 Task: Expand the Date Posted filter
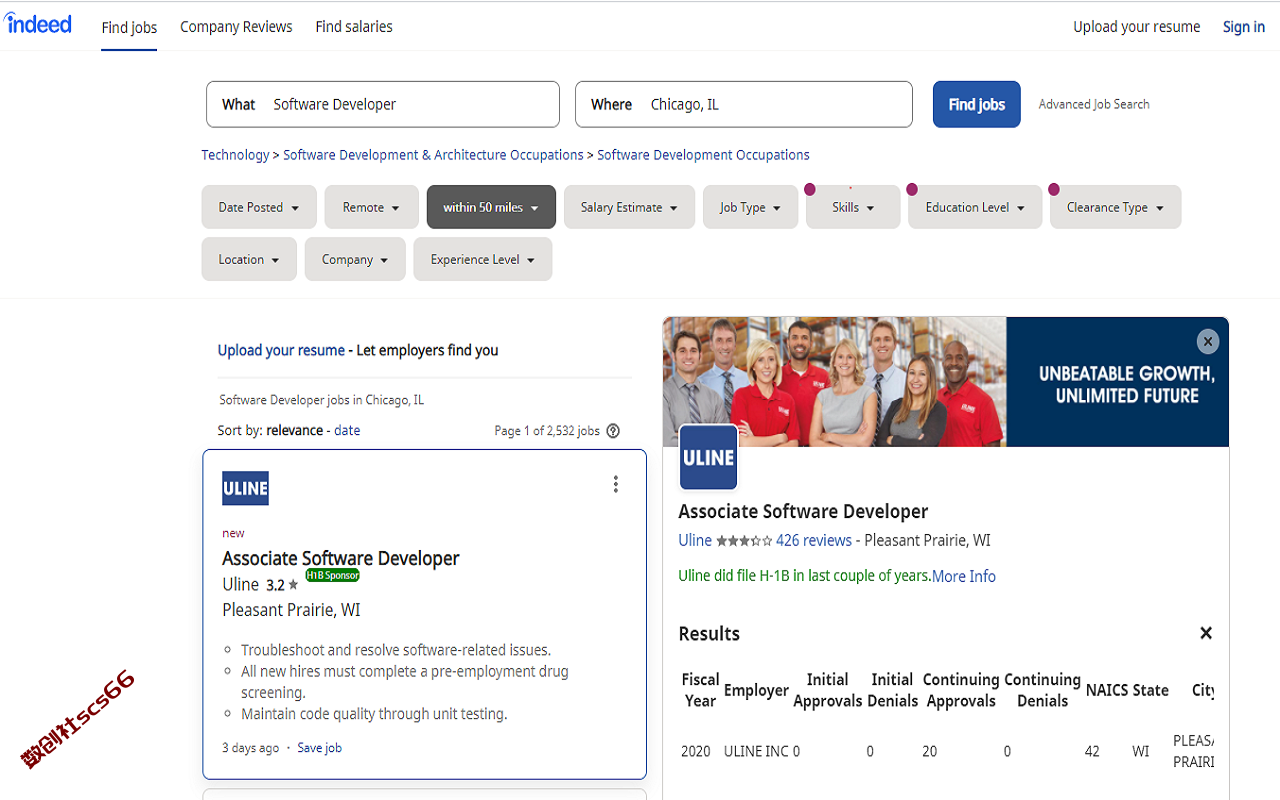(259, 207)
